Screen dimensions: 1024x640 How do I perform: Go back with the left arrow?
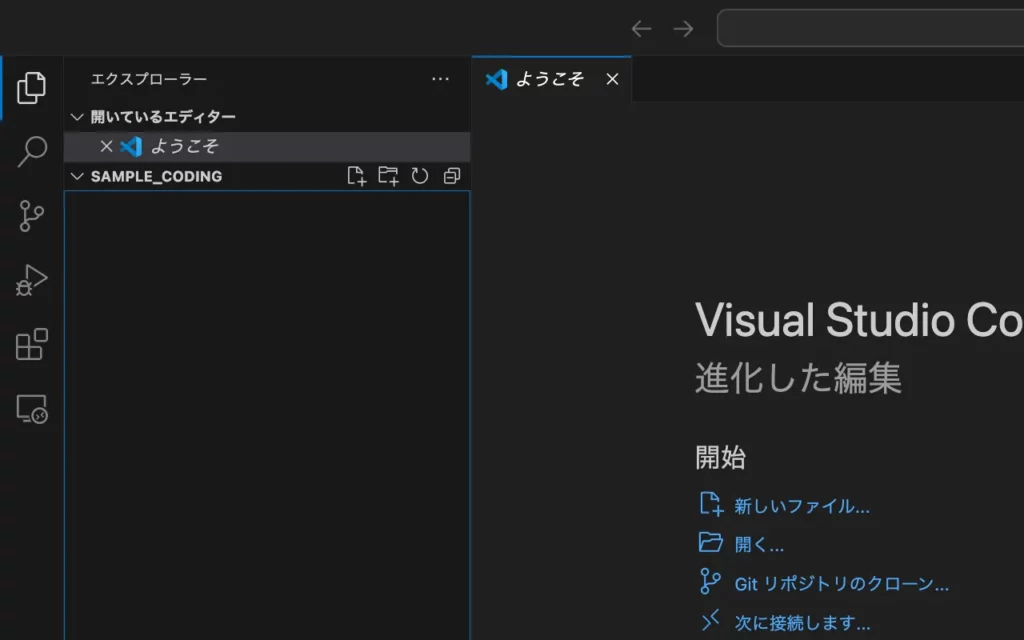641,29
